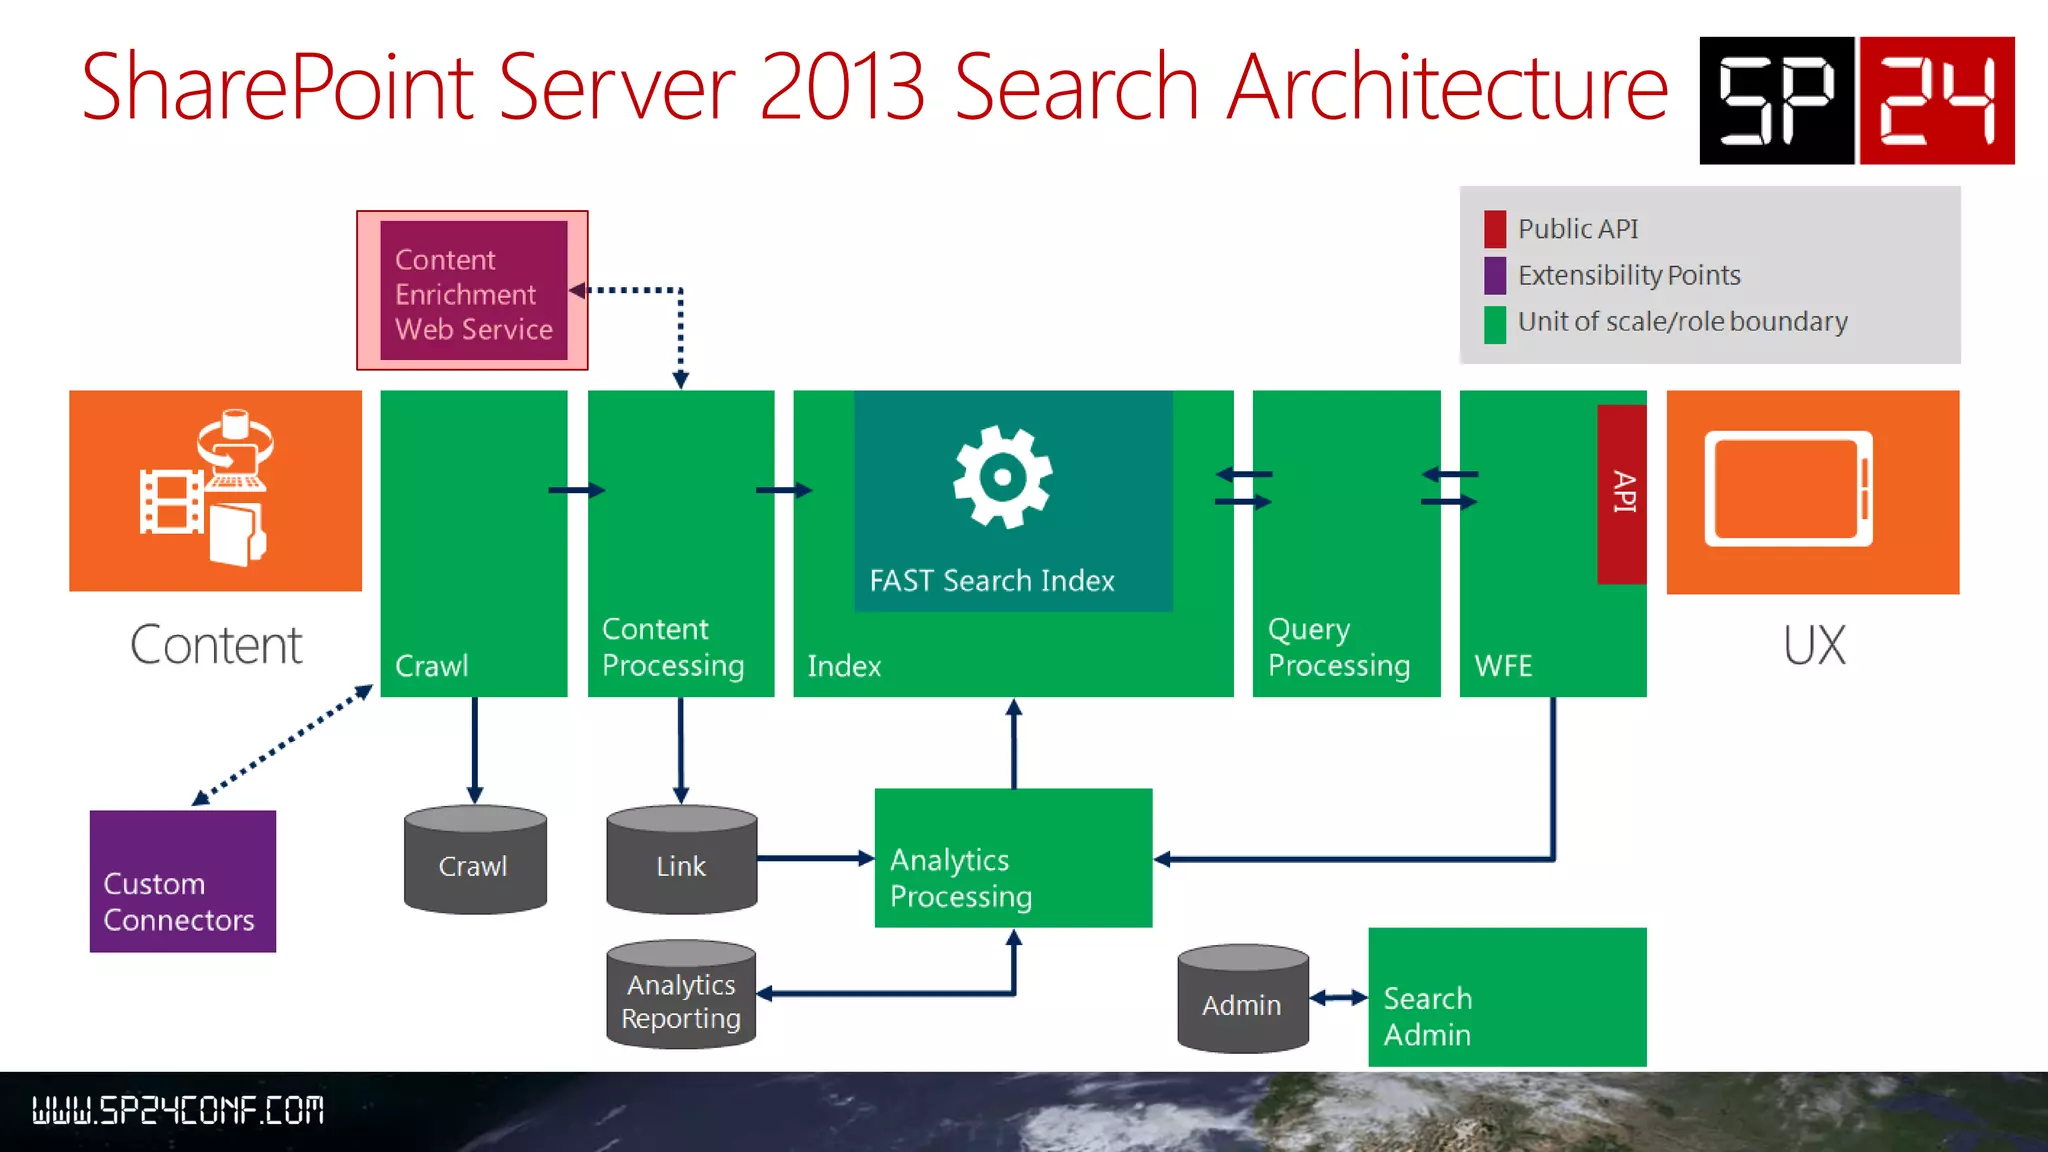Click the tablet icon in UX tile
This screenshot has width=2048, height=1152.
(1788, 488)
